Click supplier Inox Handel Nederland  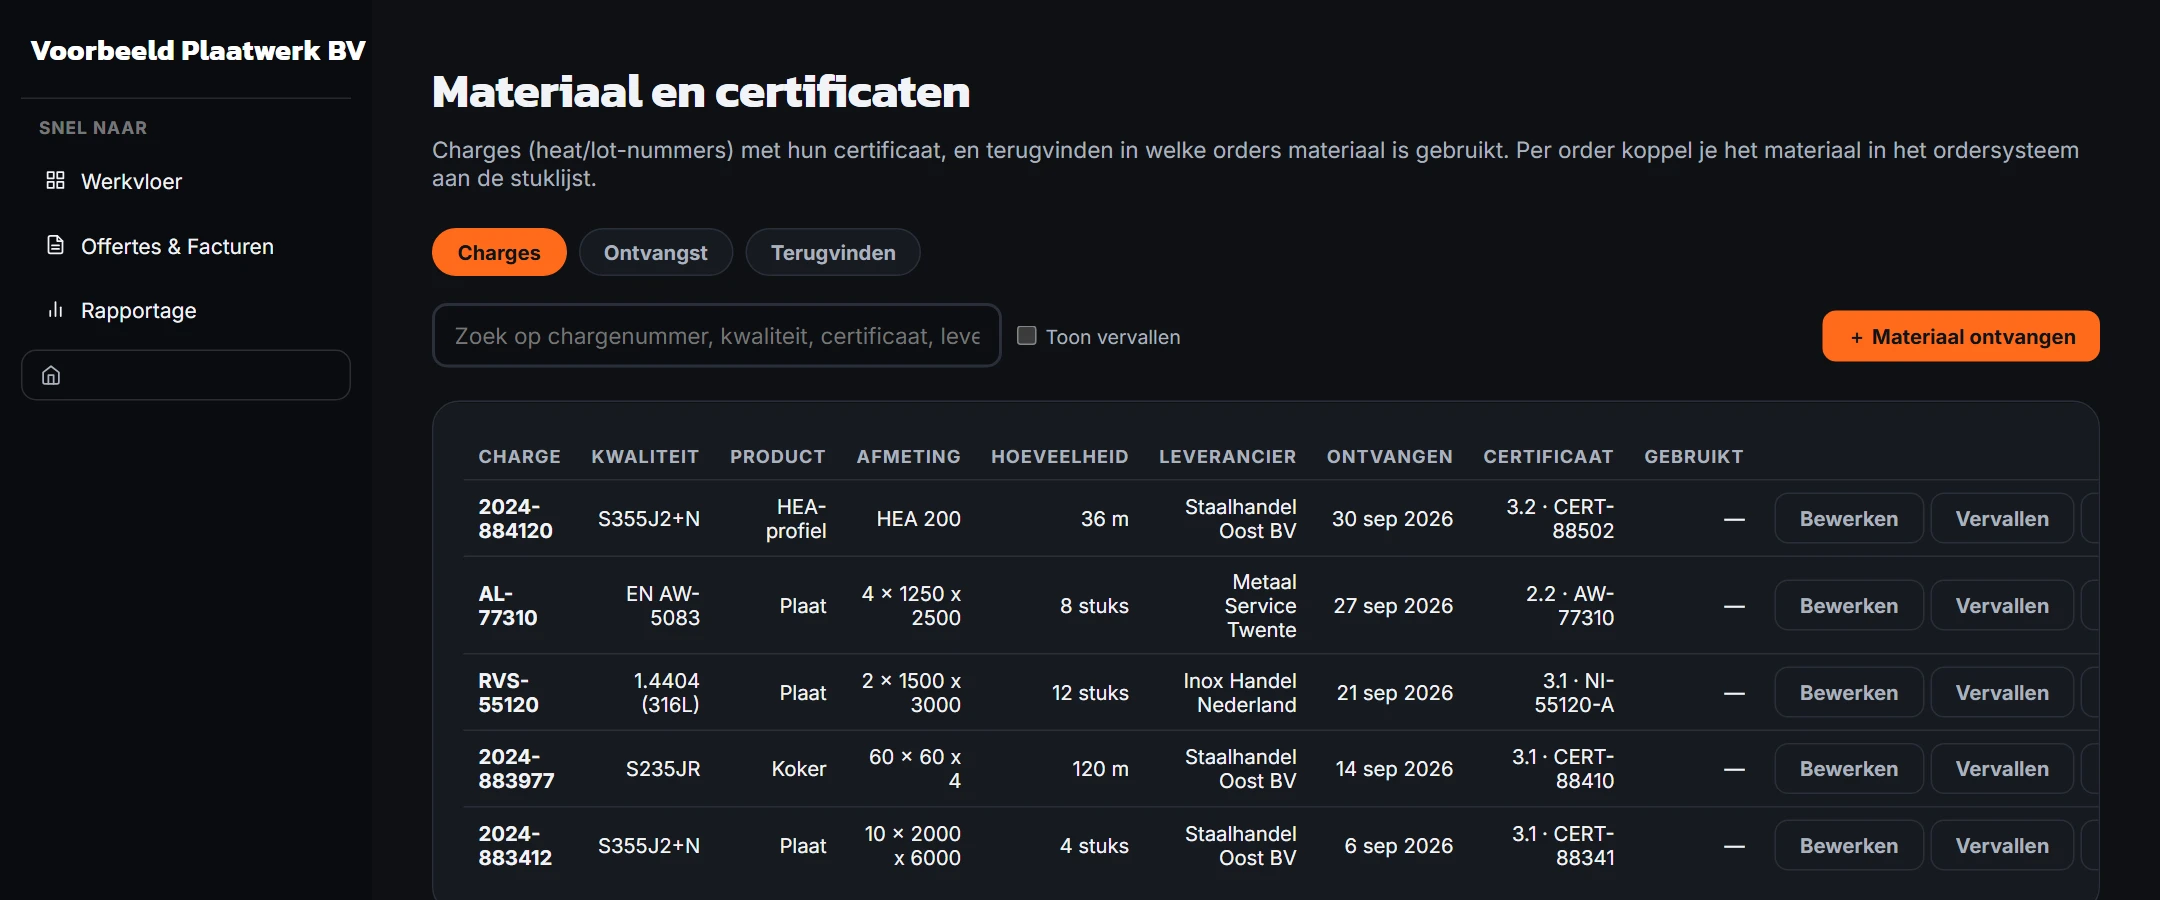click(x=1240, y=693)
